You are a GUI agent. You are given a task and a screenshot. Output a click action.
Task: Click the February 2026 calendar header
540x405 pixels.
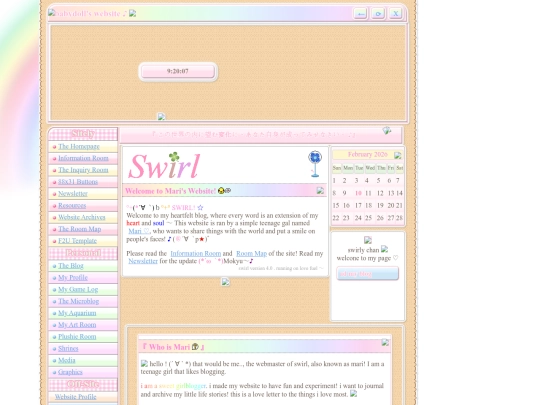pos(367,155)
